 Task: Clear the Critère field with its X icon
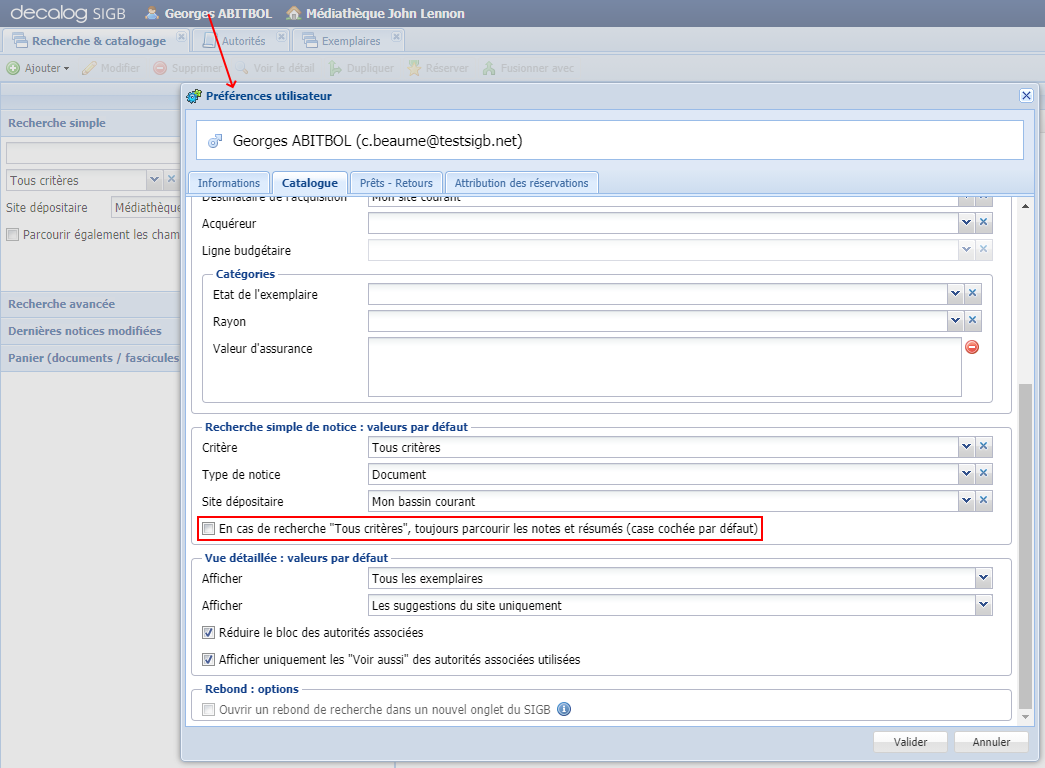tap(983, 447)
